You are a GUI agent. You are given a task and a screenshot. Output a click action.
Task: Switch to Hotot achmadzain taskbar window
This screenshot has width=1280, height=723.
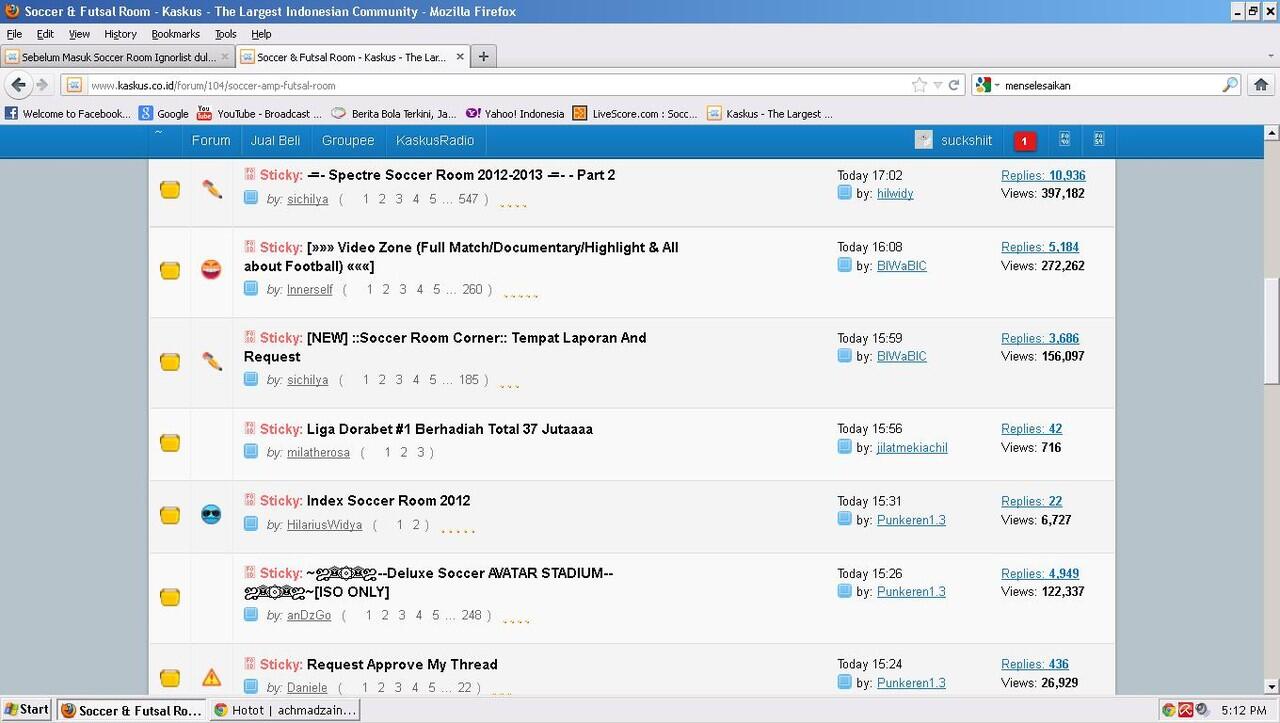[x=284, y=710]
